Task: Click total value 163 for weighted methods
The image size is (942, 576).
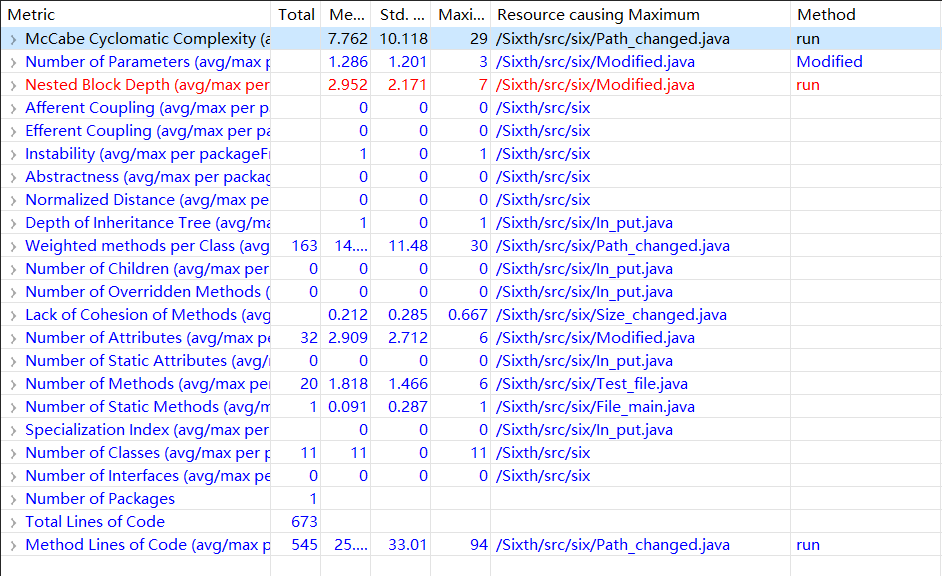Action: 304,246
